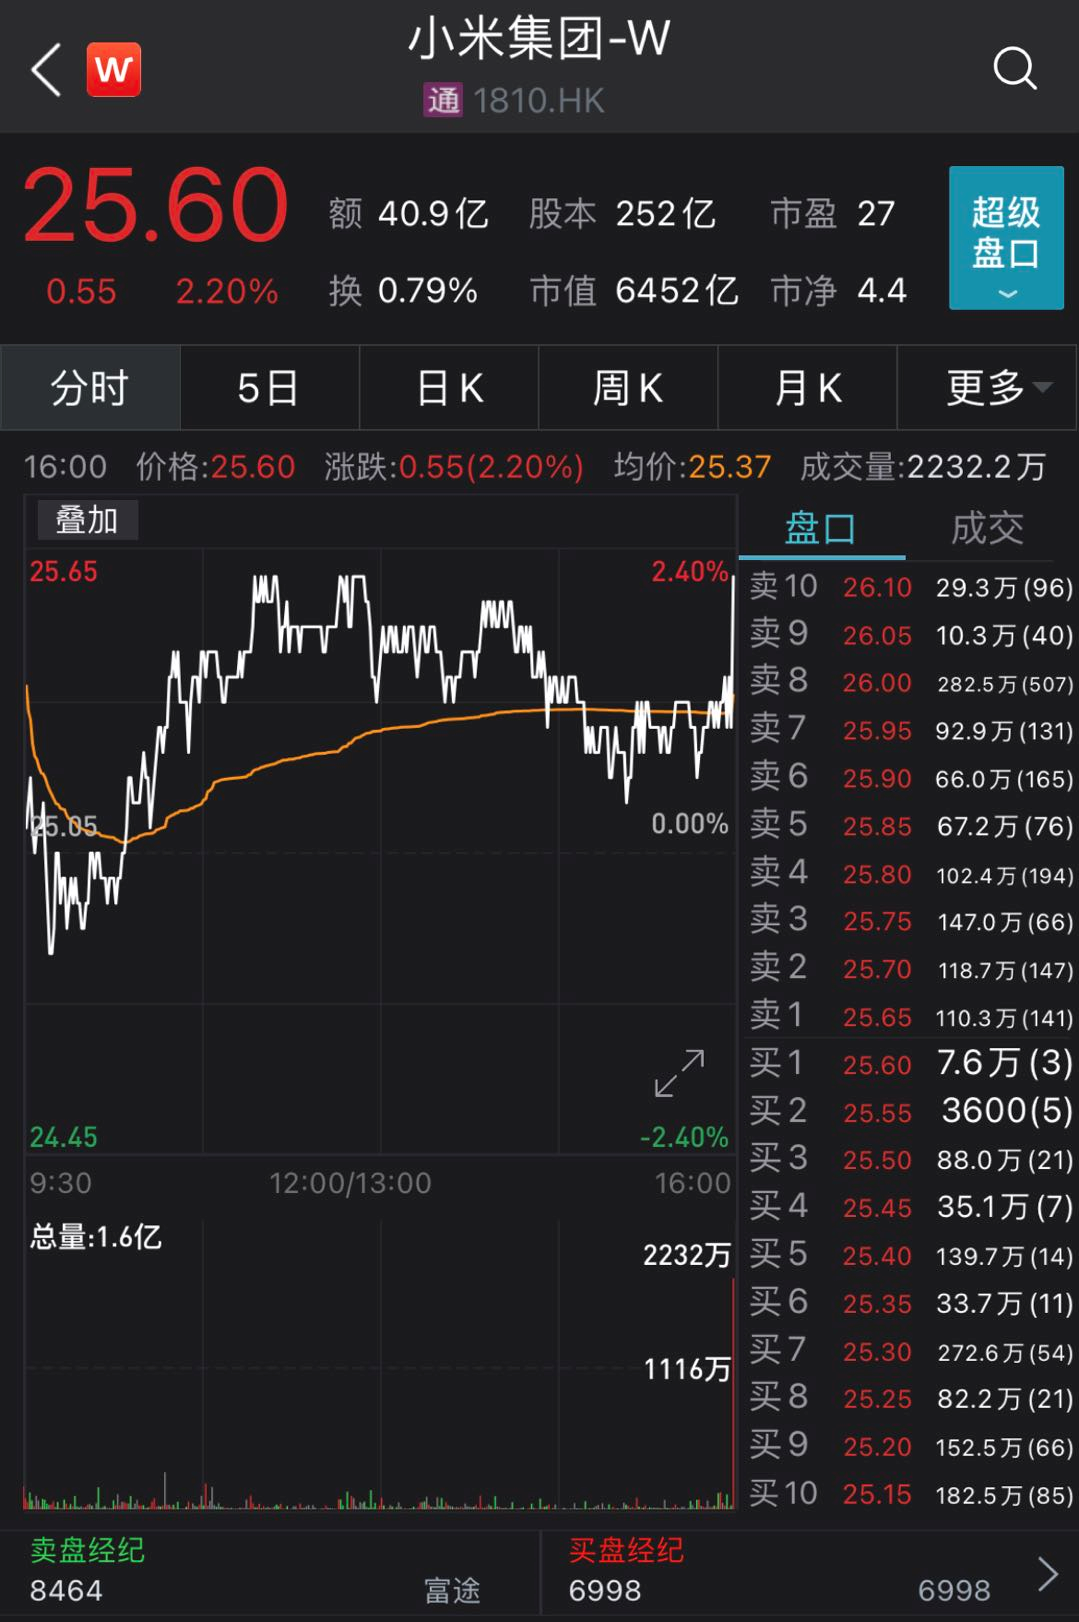The width and height of the screenshot is (1079, 1622).
Task: Tap the 市净 4.4 P/B value
Action: (x=838, y=290)
